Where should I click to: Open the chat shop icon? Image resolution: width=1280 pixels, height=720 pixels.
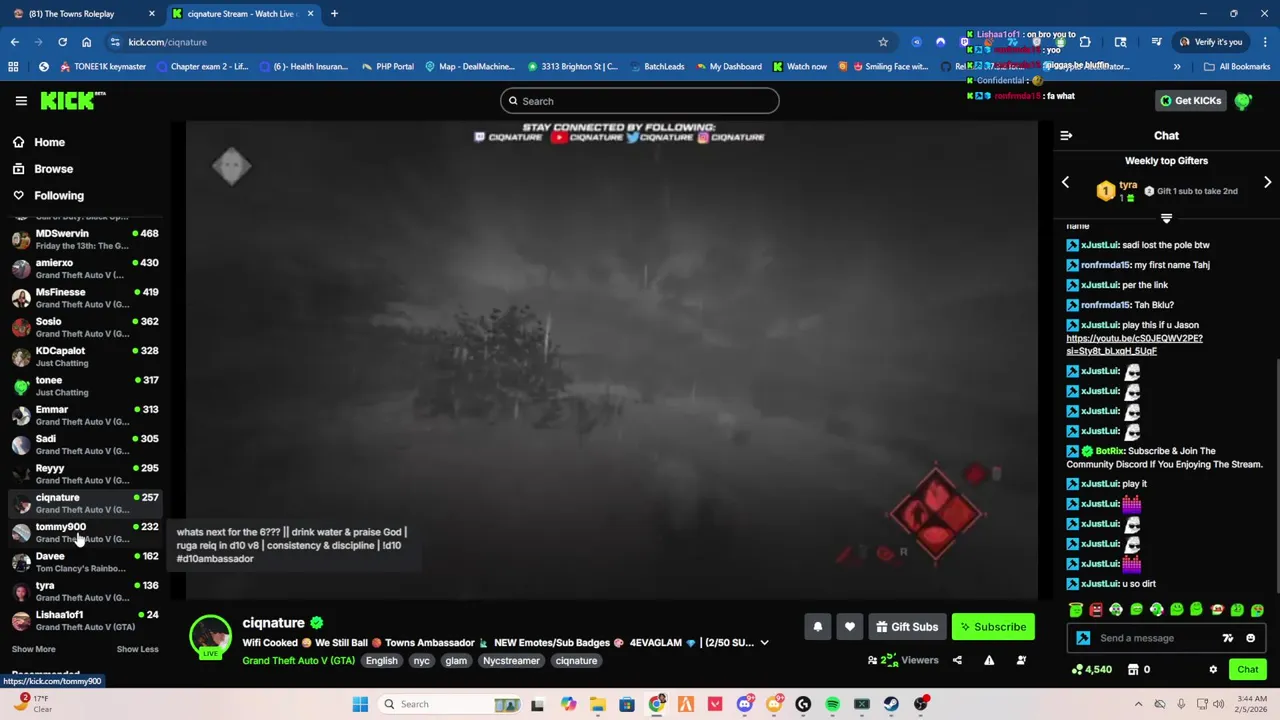(1133, 670)
